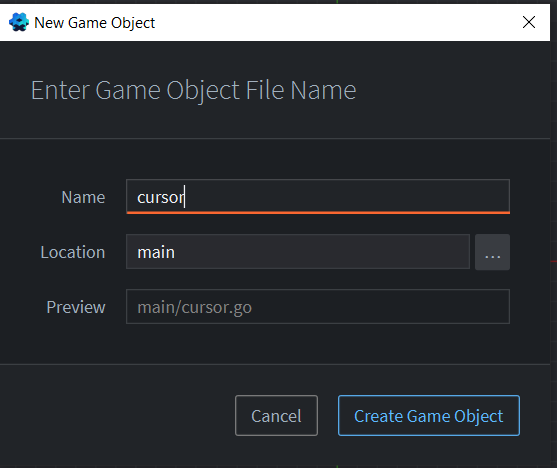Click the empty right side of Location field
The image size is (557, 468).
coord(327,252)
